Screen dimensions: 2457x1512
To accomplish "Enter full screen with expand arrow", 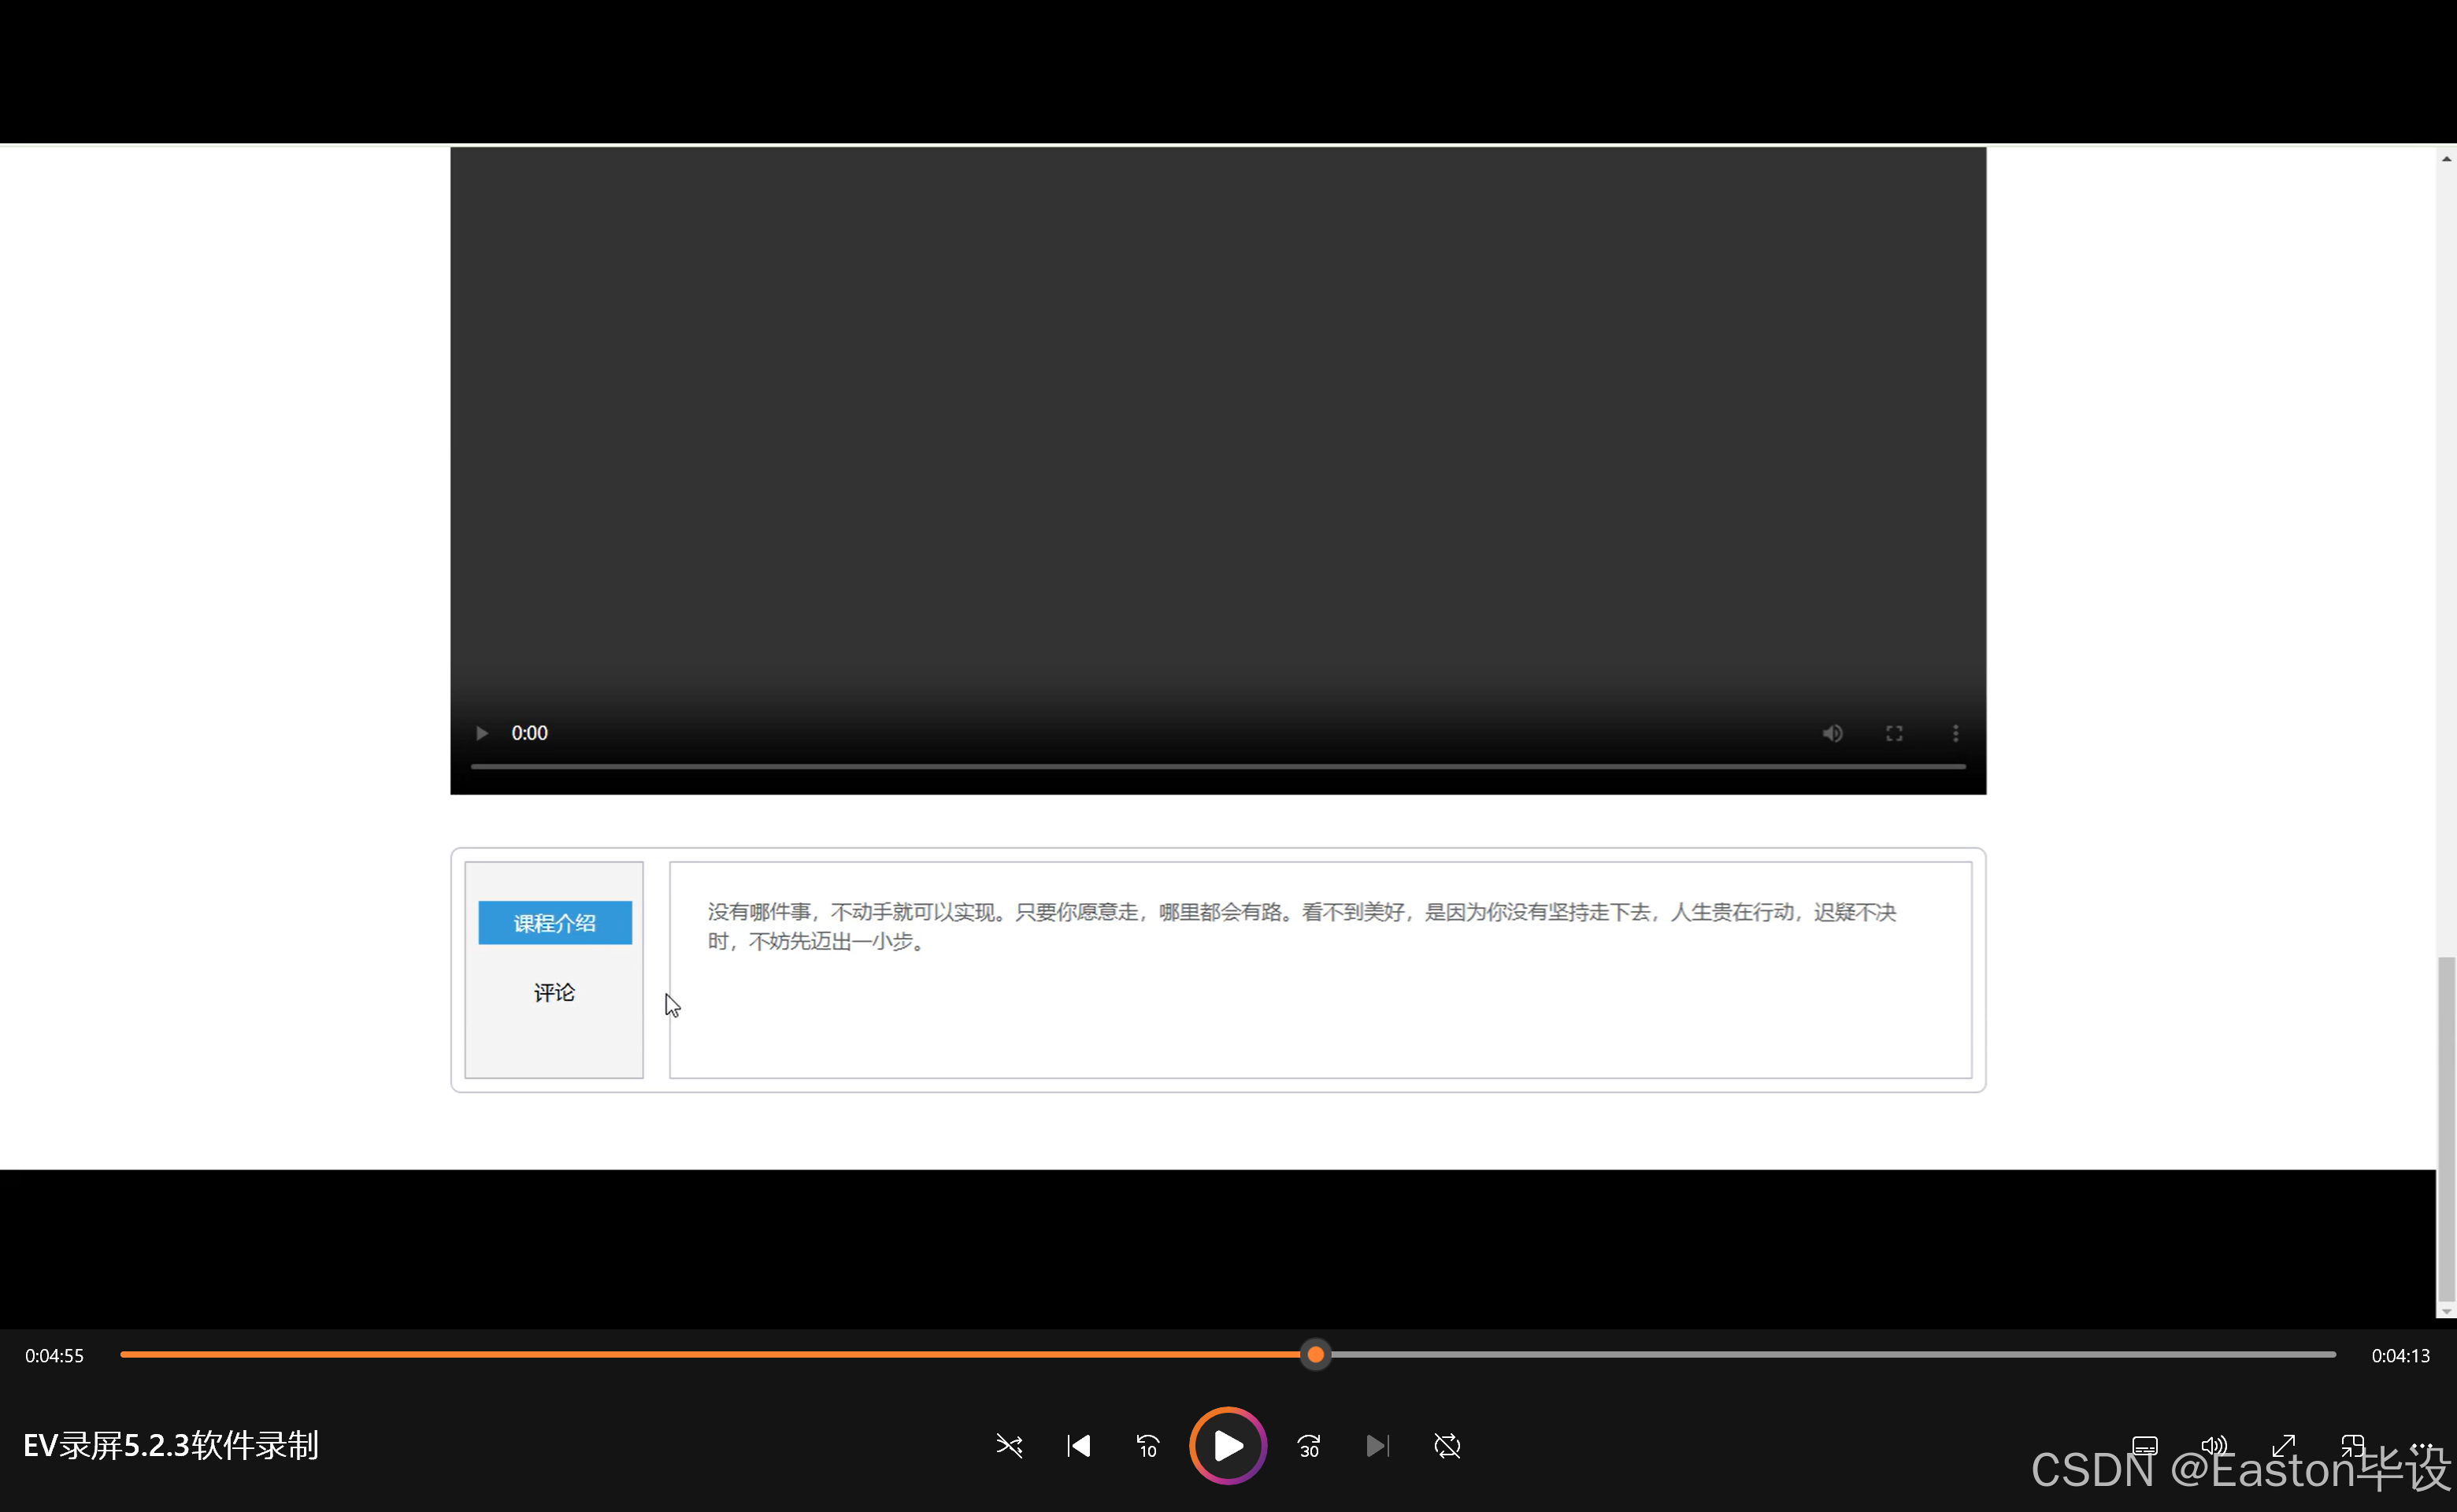I will (x=2283, y=1446).
